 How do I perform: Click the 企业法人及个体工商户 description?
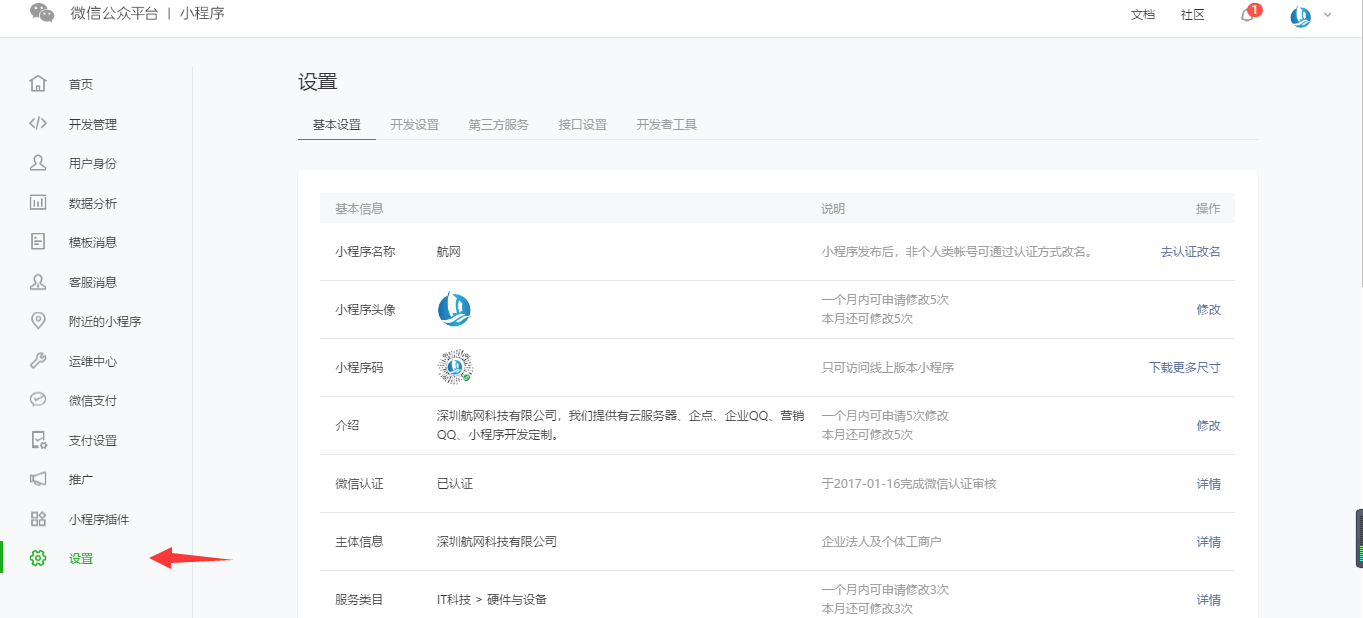pyautogui.click(x=882, y=542)
